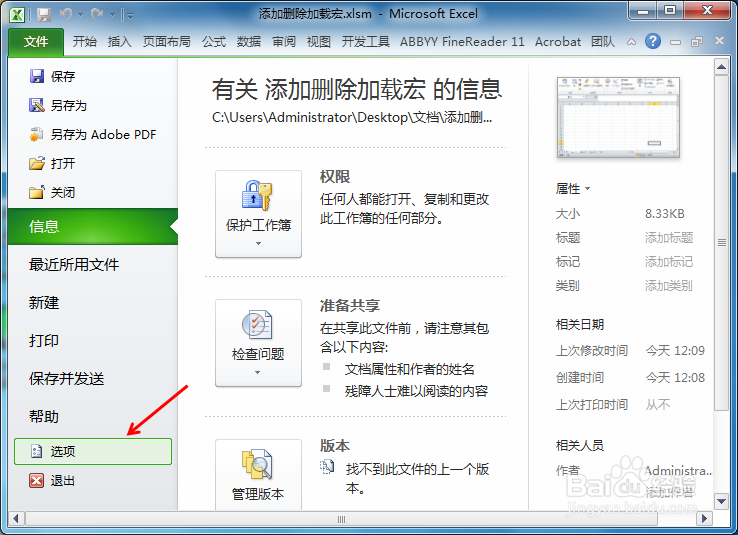Click the version document icon beside 找不到此文件
The width and height of the screenshot is (738, 535).
(327, 467)
